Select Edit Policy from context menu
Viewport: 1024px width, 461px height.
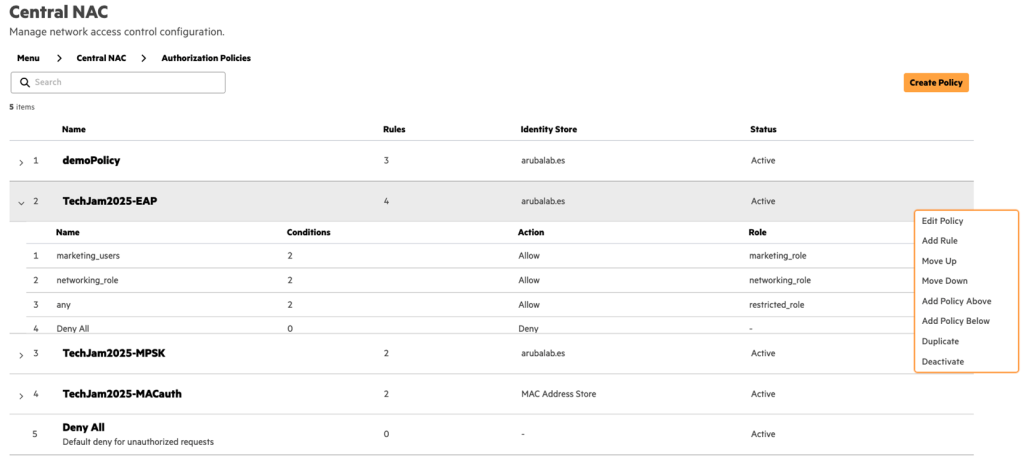[942, 220]
